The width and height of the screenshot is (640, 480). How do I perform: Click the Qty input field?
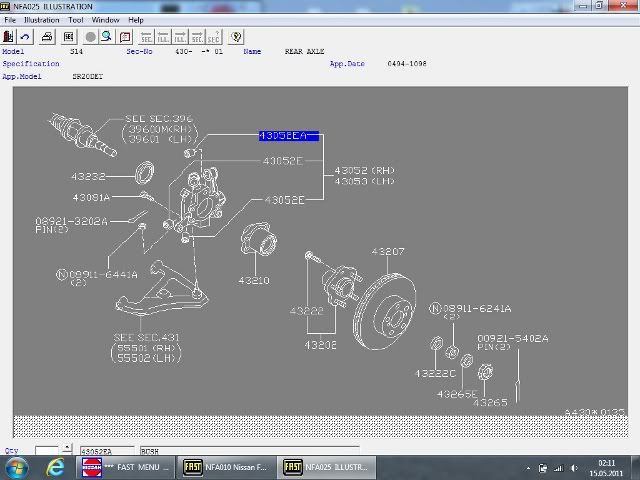tap(47, 451)
